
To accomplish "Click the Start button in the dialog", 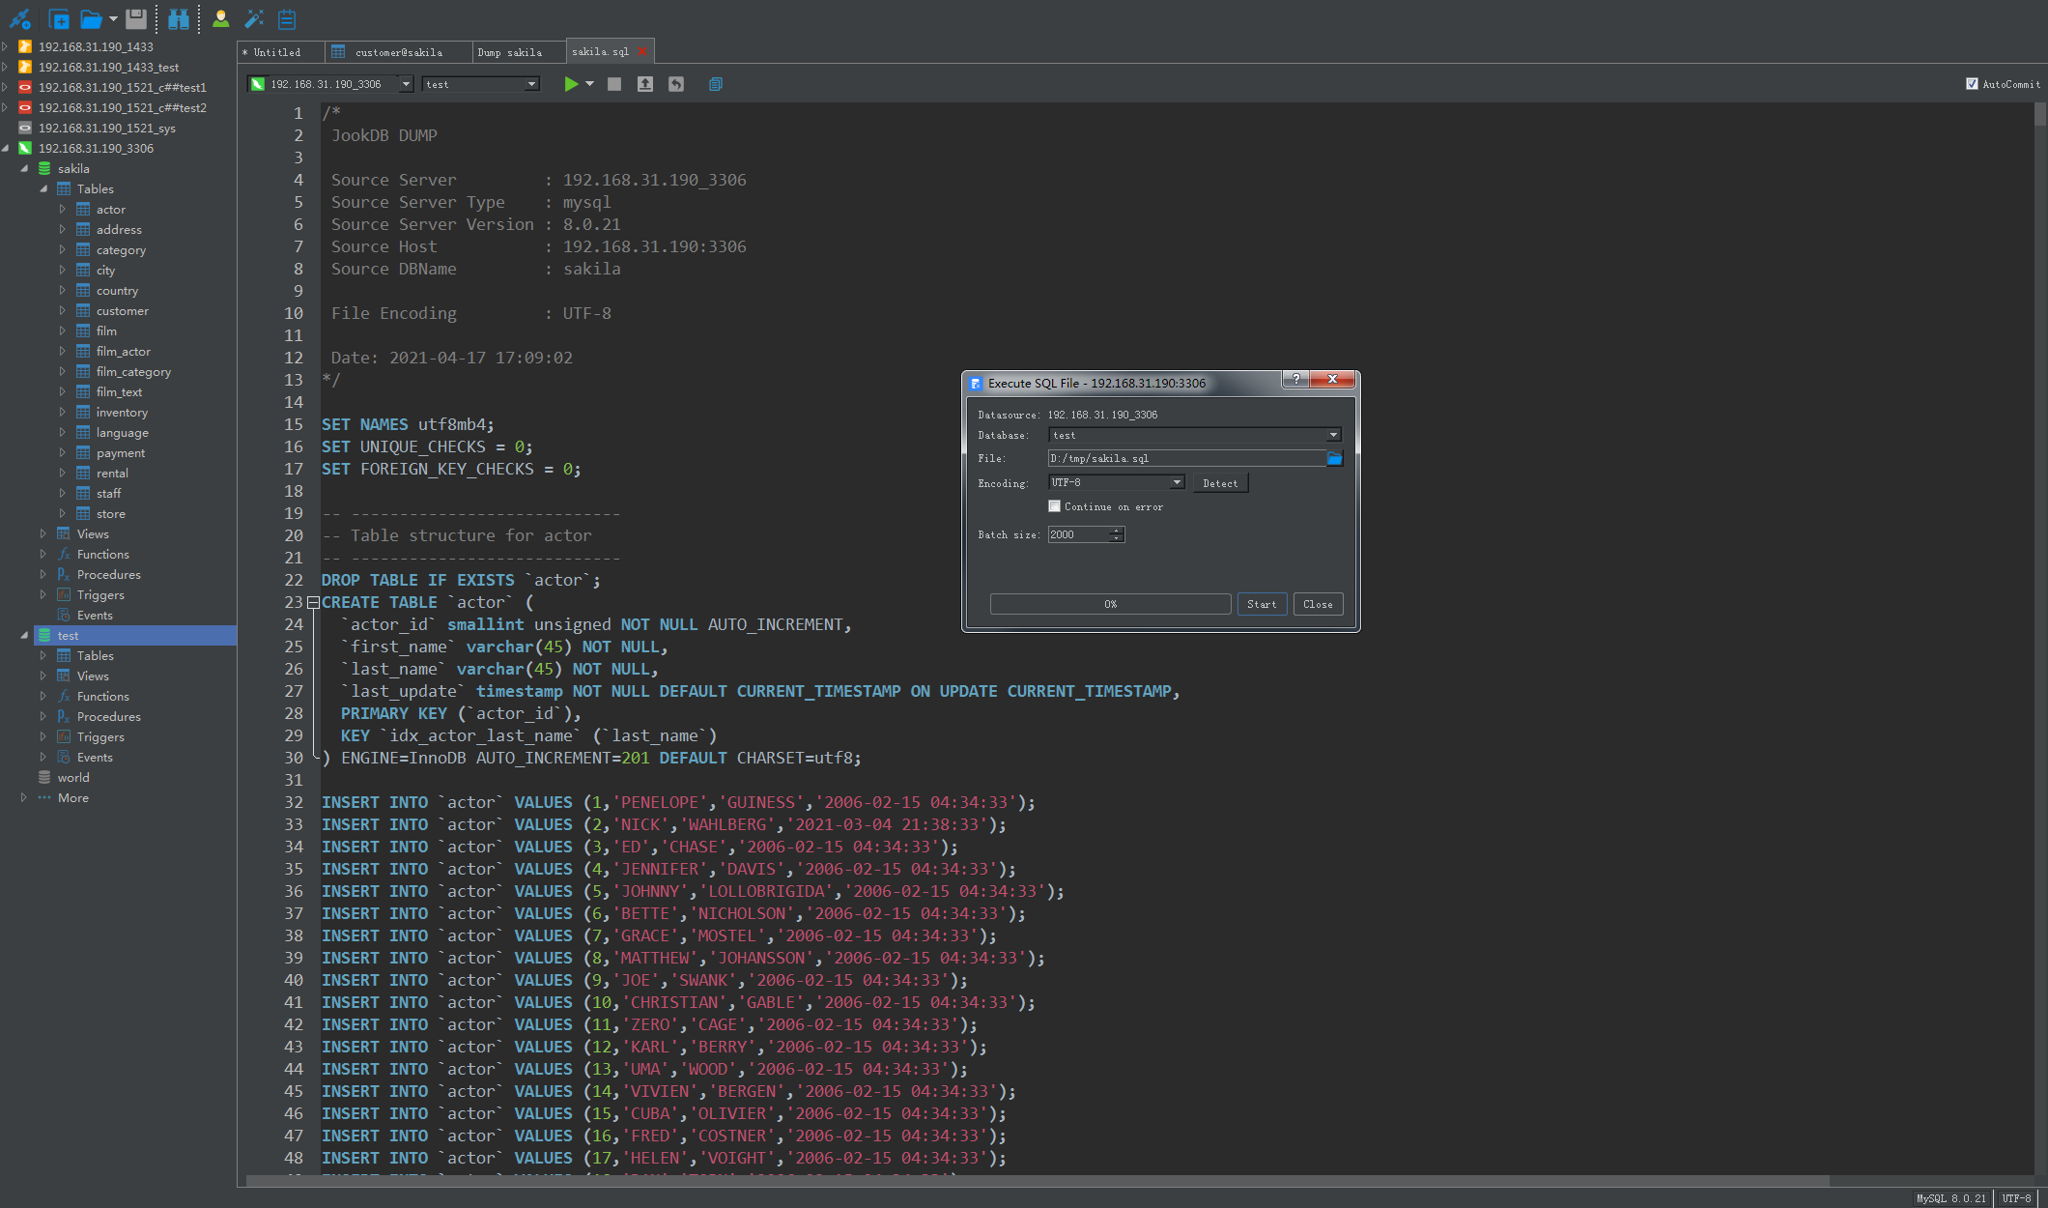I will (1261, 604).
